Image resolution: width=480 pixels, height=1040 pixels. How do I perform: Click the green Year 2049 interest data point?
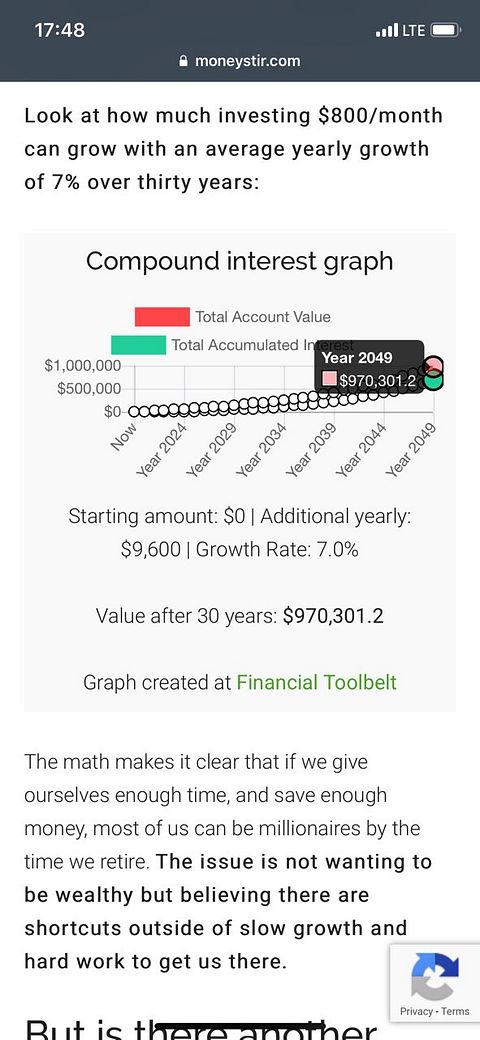tap(434, 381)
